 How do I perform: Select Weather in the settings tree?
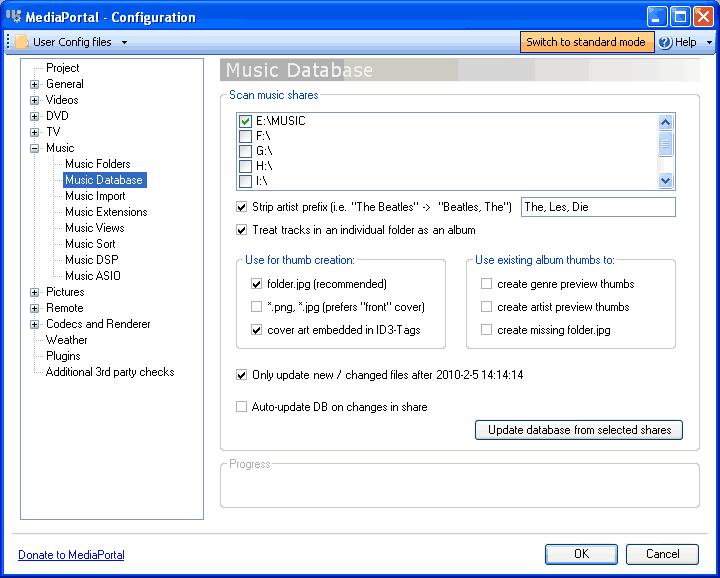coord(67,340)
